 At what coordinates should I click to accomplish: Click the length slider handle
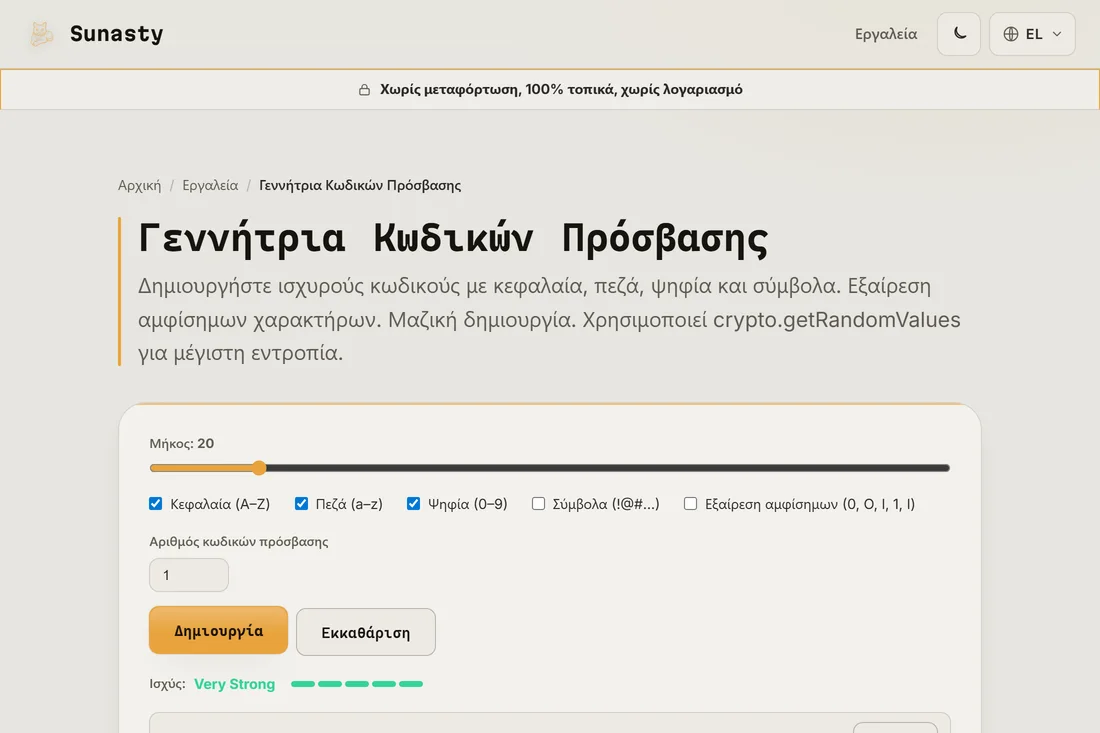tap(259, 468)
